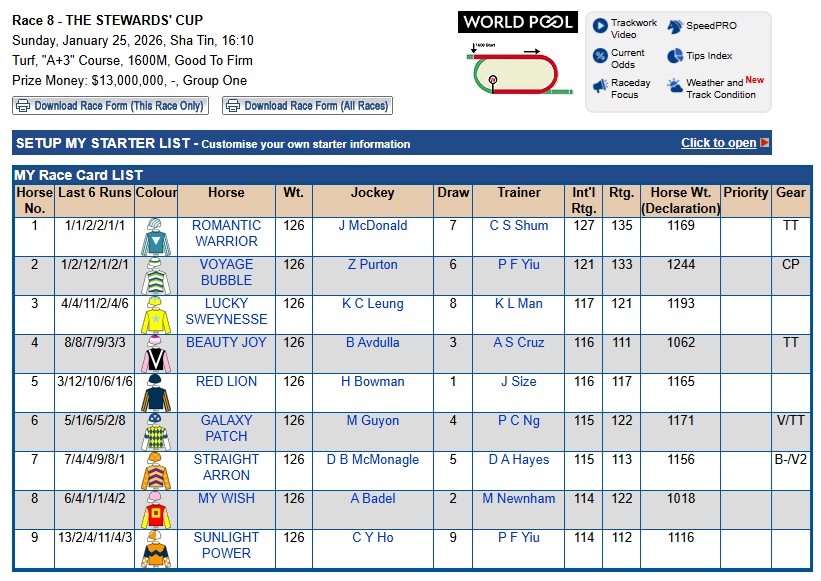This screenshot has width=821, height=581.
Task: Open horse page for Voyage Bubble
Action: pos(226,272)
